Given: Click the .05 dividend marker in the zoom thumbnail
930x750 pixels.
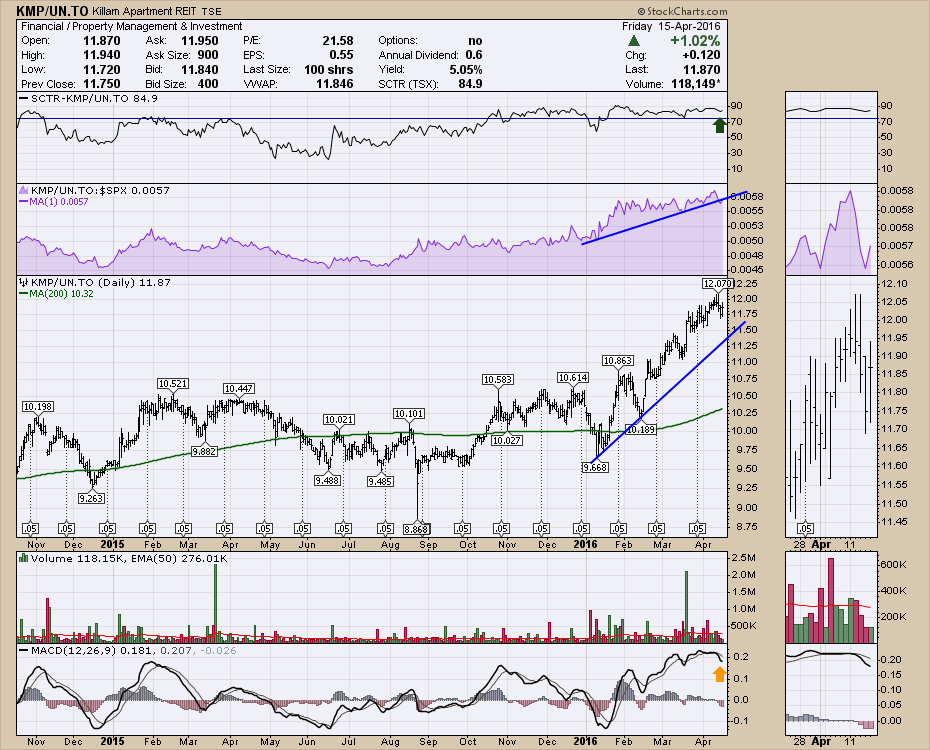Looking at the screenshot, I should tap(805, 528).
